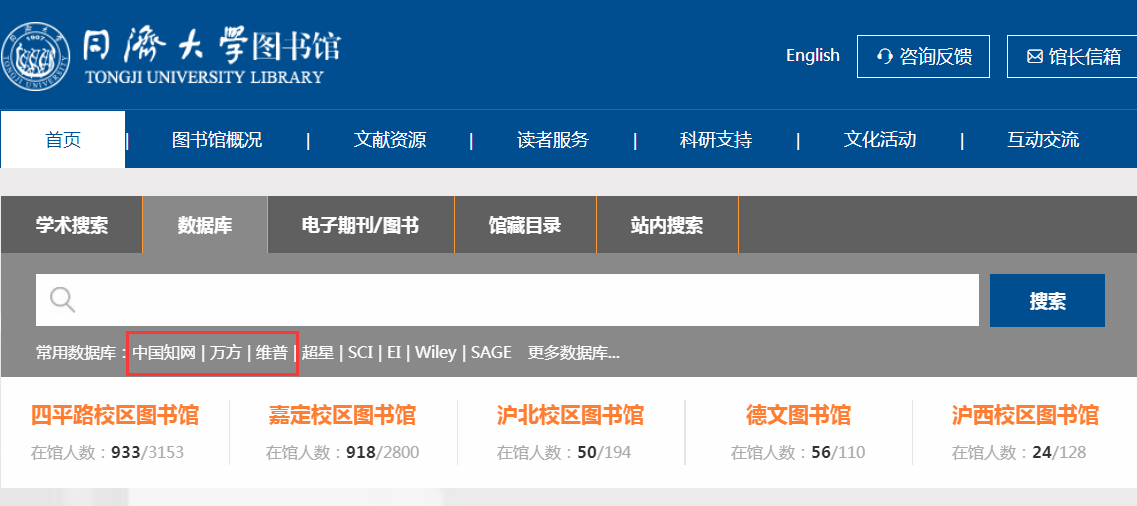The width and height of the screenshot is (1137, 506).
Task: Select the 数据库 tab
Action: [x=205, y=225]
